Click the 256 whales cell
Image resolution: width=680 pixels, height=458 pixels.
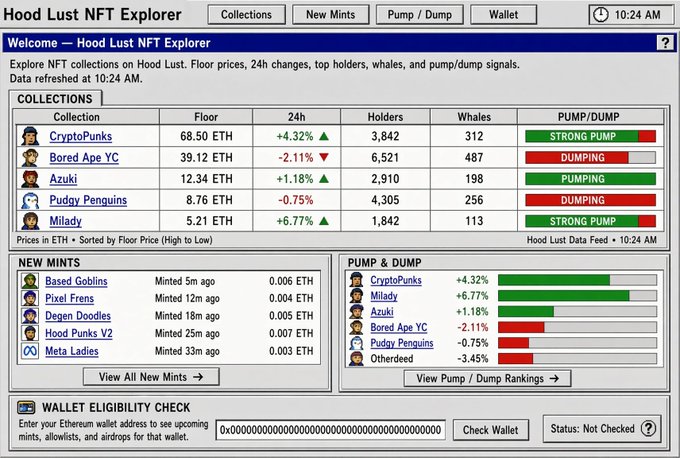(x=474, y=200)
